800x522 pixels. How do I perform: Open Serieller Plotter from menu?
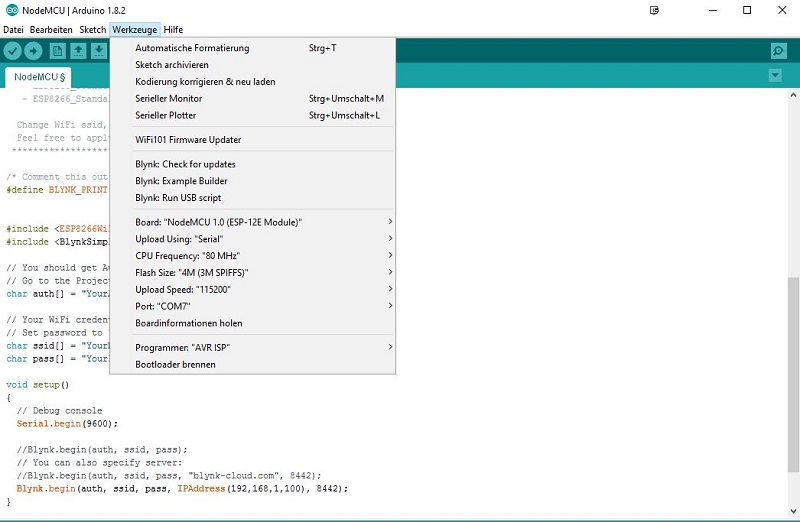[253, 115]
